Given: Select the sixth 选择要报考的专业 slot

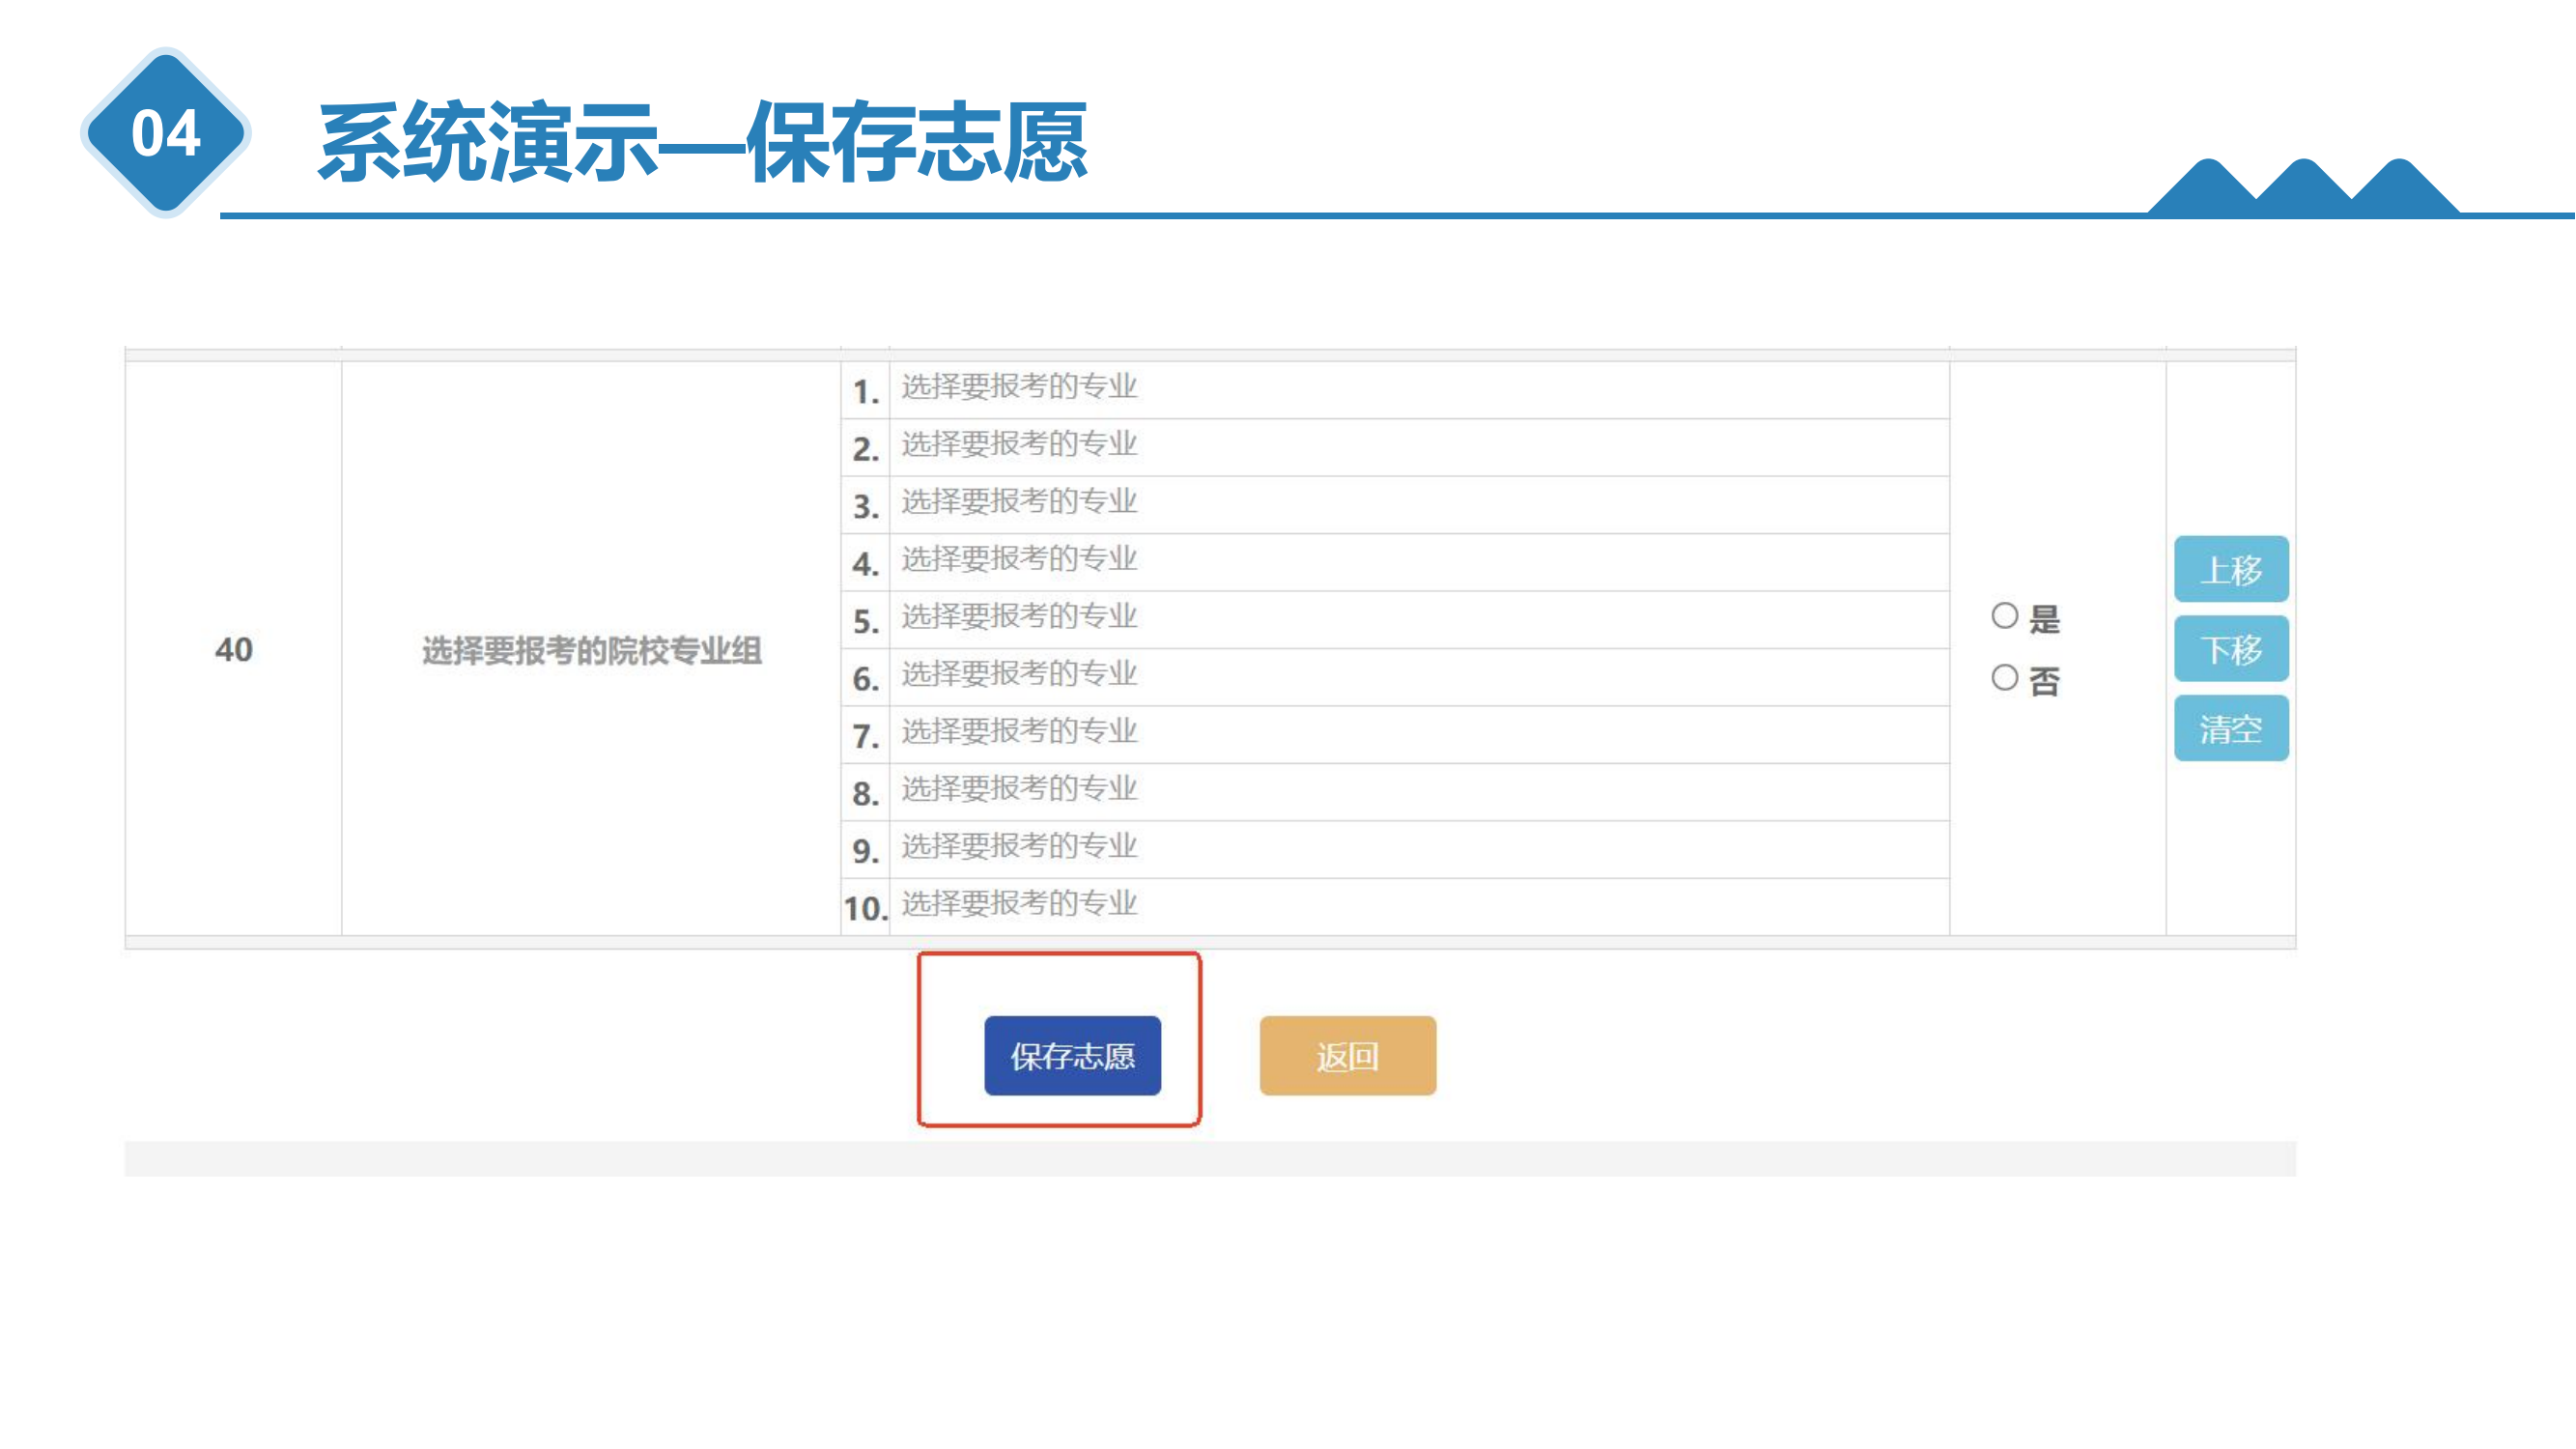Looking at the screenshot, I should coord(1400,674).
